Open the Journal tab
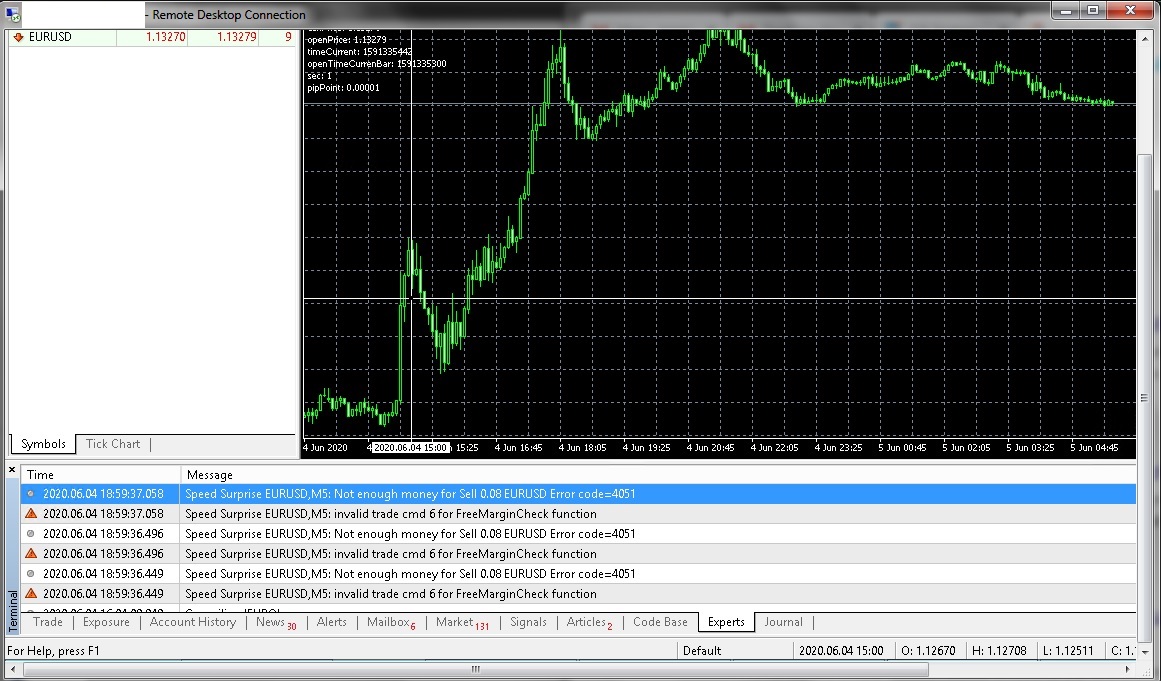 click(783, 622)
